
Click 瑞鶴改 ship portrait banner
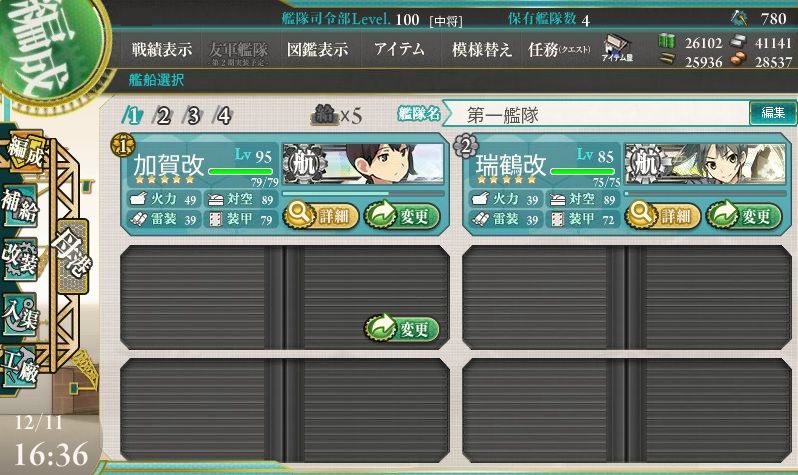(x=705, y=163)
